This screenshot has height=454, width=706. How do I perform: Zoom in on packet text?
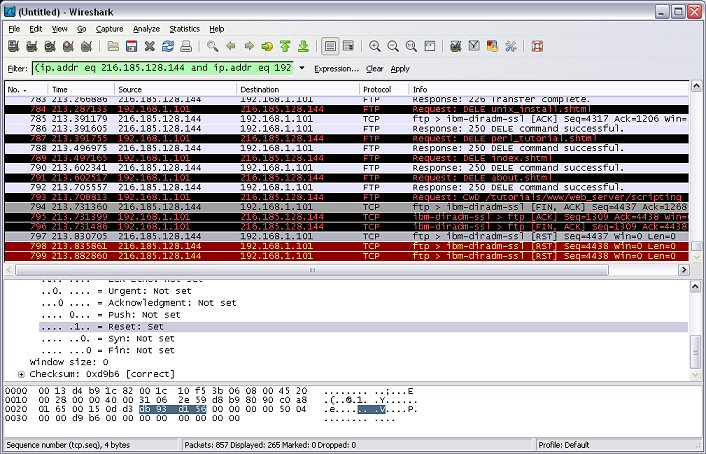point(375,46)
